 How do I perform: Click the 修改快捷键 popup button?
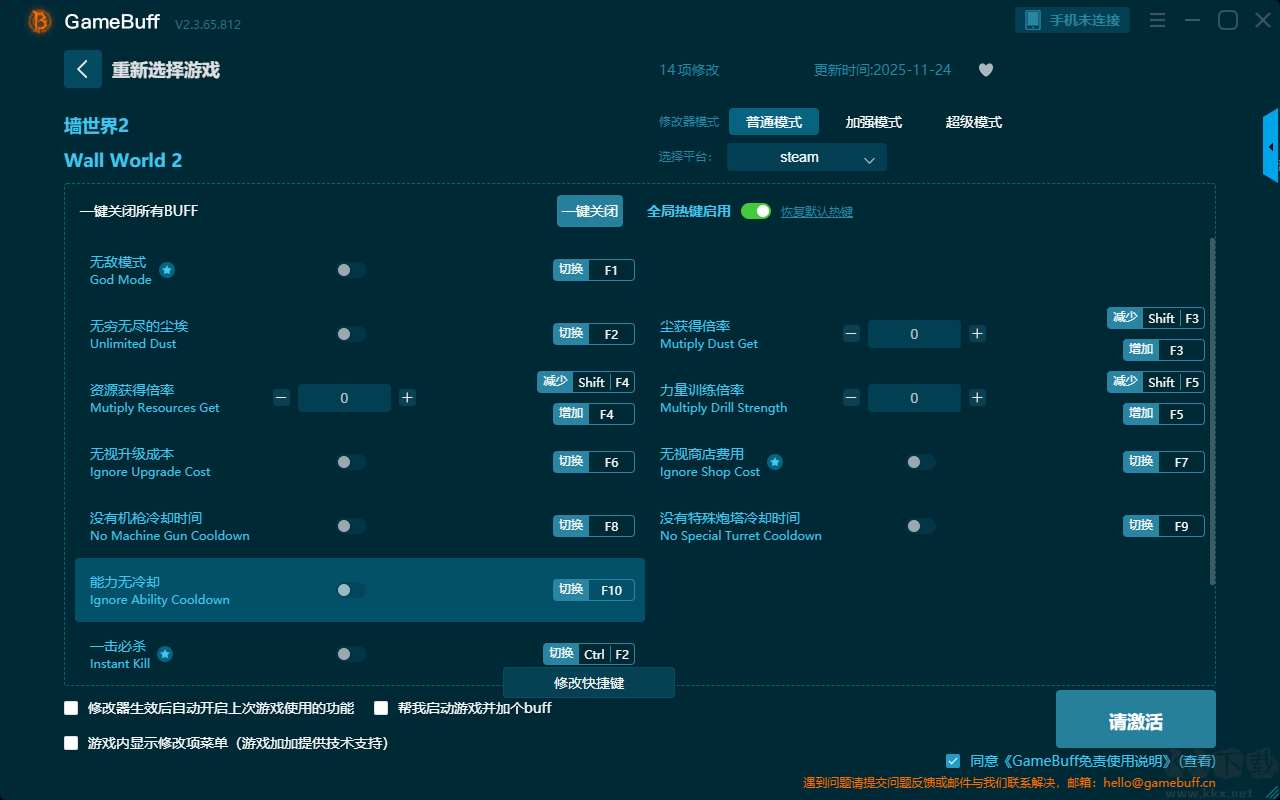589,683
